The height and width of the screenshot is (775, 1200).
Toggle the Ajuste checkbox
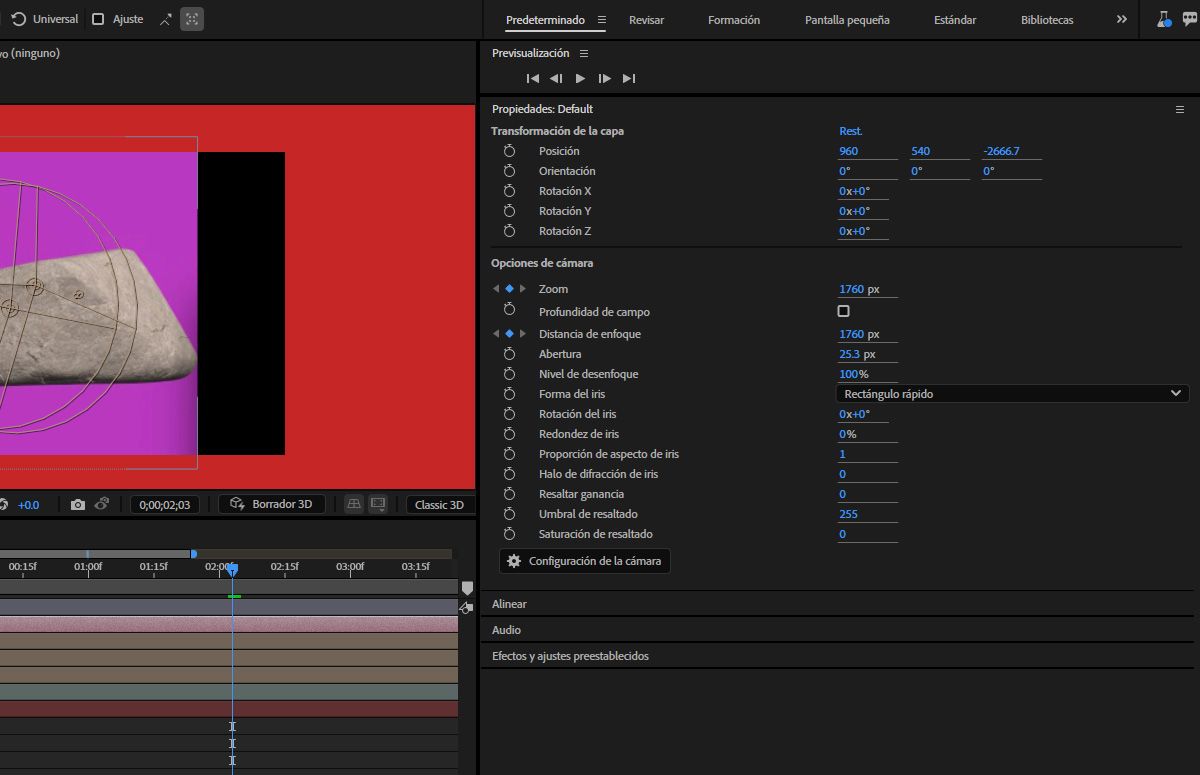[98, 19]
